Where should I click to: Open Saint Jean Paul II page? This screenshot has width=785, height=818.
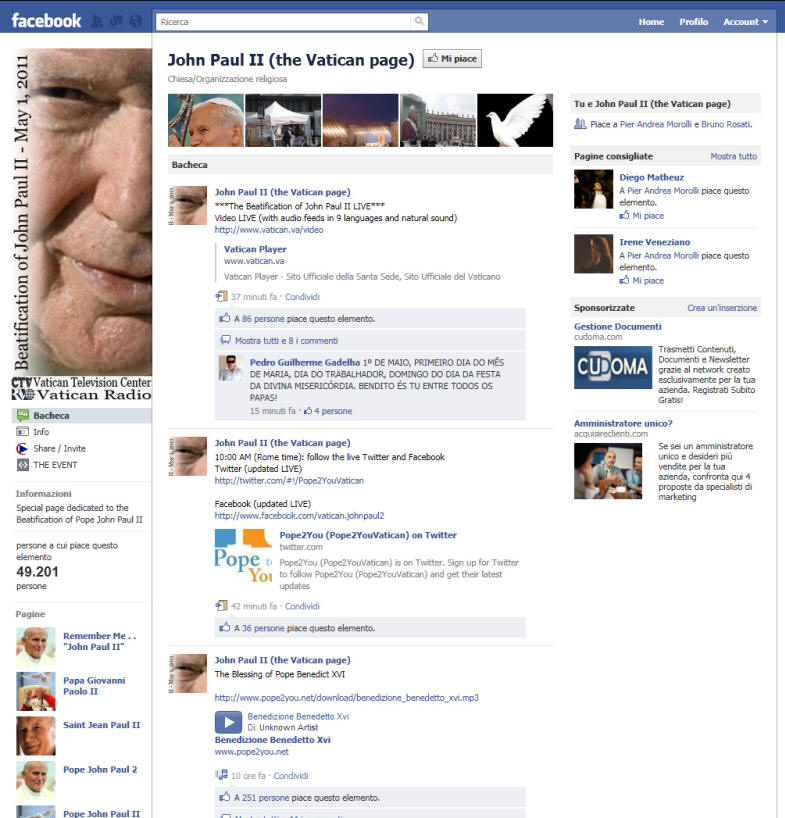[101, 725]
